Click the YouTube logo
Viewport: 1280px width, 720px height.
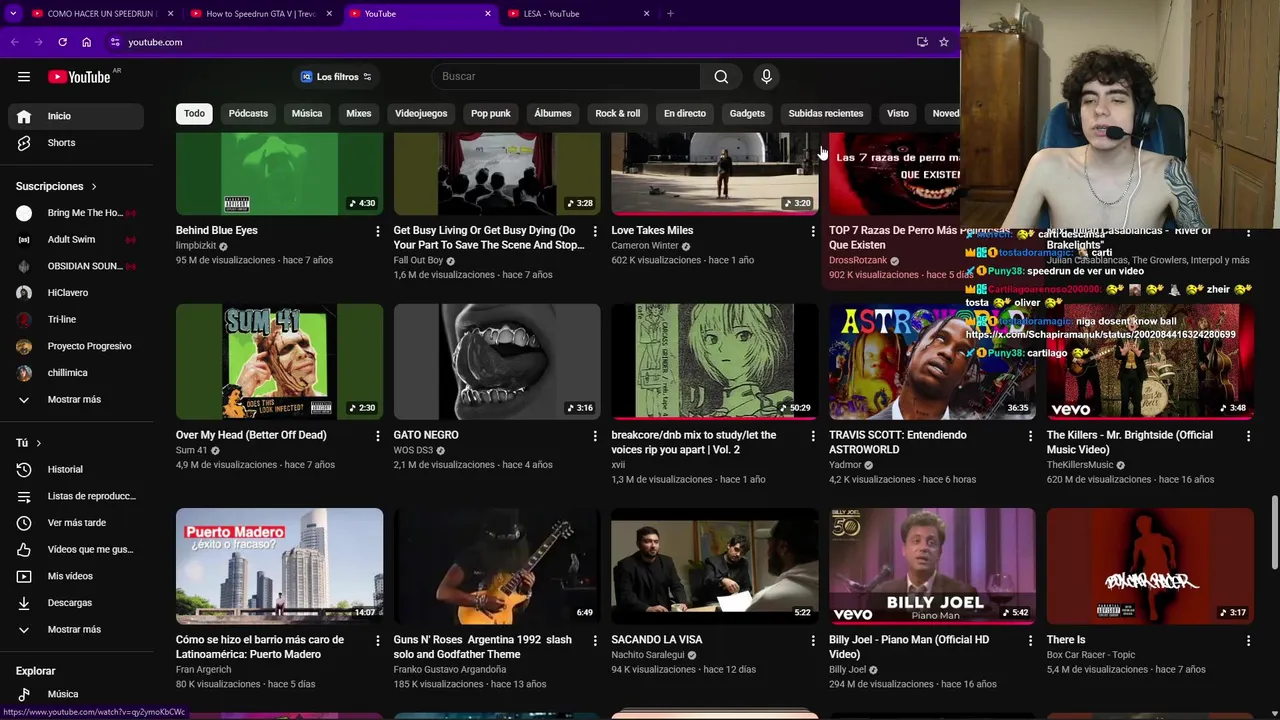pos(79,77)
